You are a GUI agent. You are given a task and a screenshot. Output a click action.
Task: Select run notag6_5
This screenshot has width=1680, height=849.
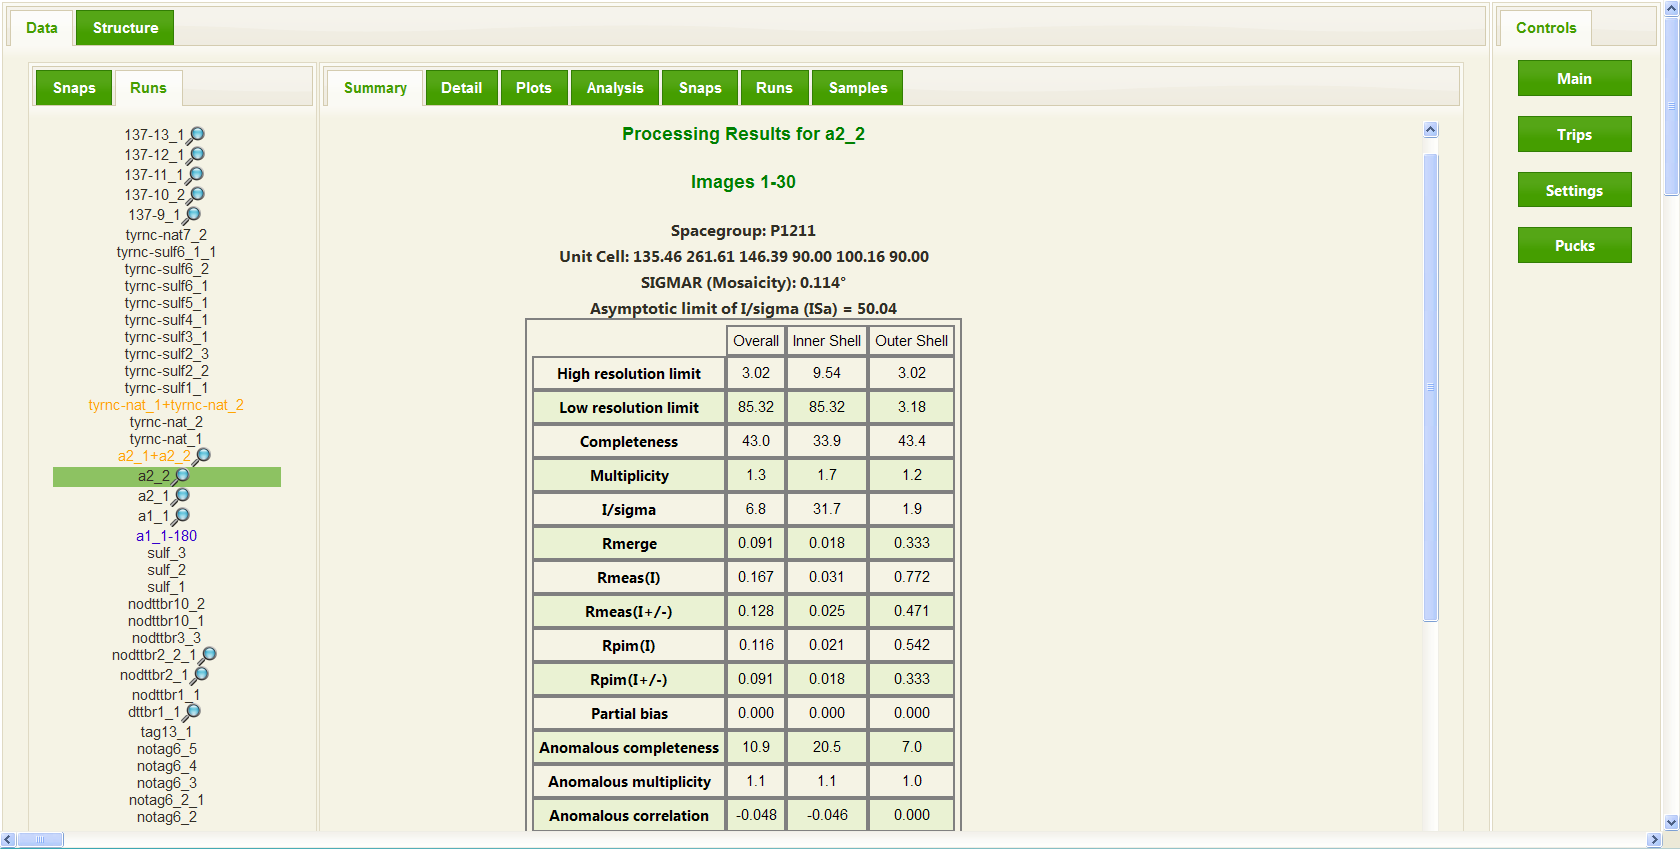click(166, 749)
